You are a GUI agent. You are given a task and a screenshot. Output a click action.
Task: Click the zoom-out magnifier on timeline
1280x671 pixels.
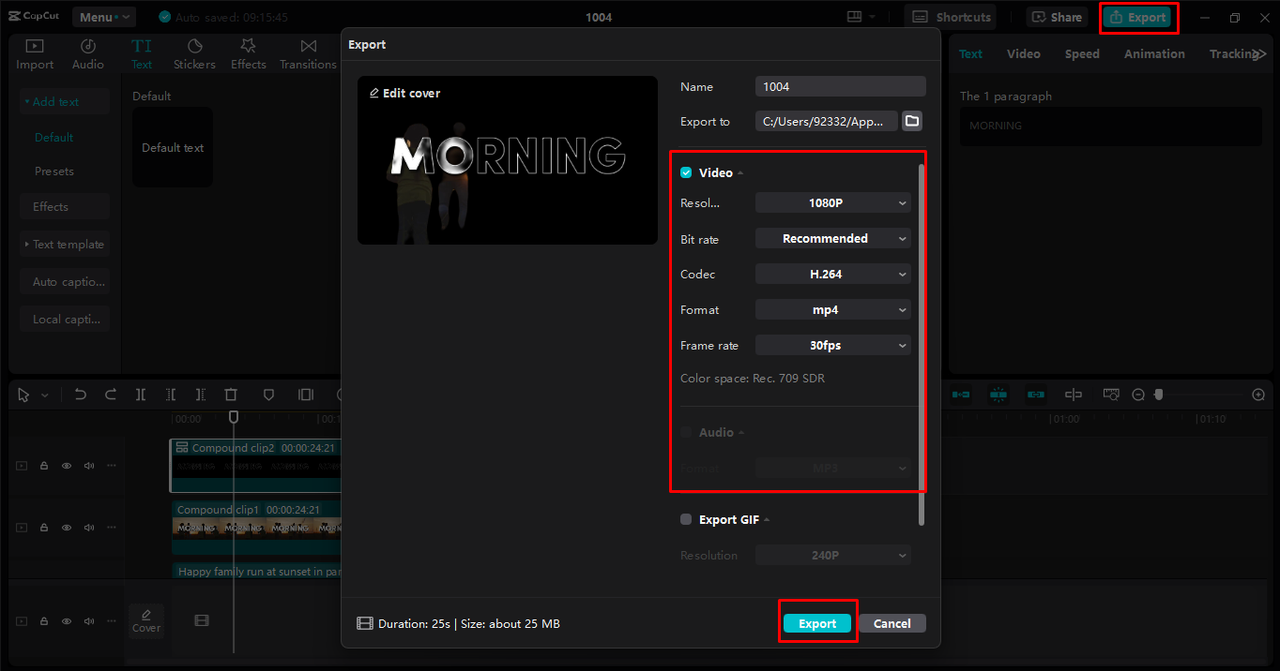[1138, 395]
